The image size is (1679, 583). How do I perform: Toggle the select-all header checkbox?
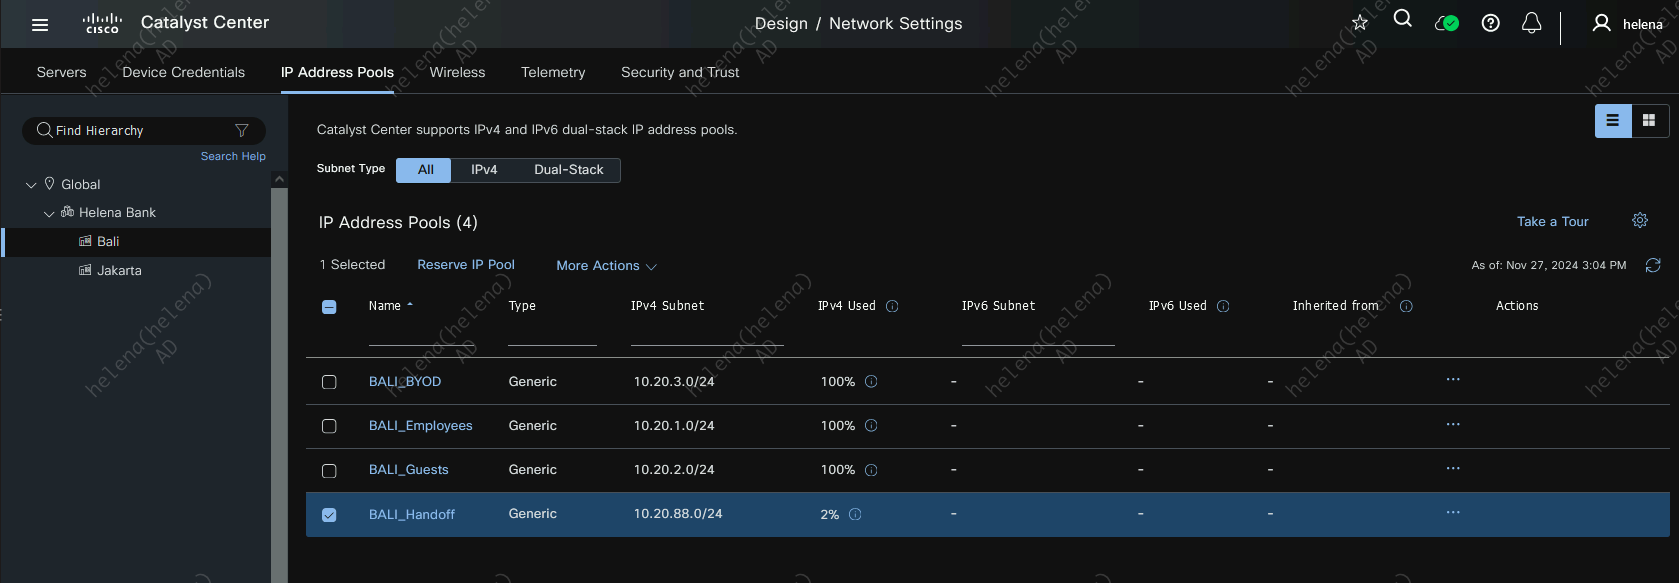point(329,307)
